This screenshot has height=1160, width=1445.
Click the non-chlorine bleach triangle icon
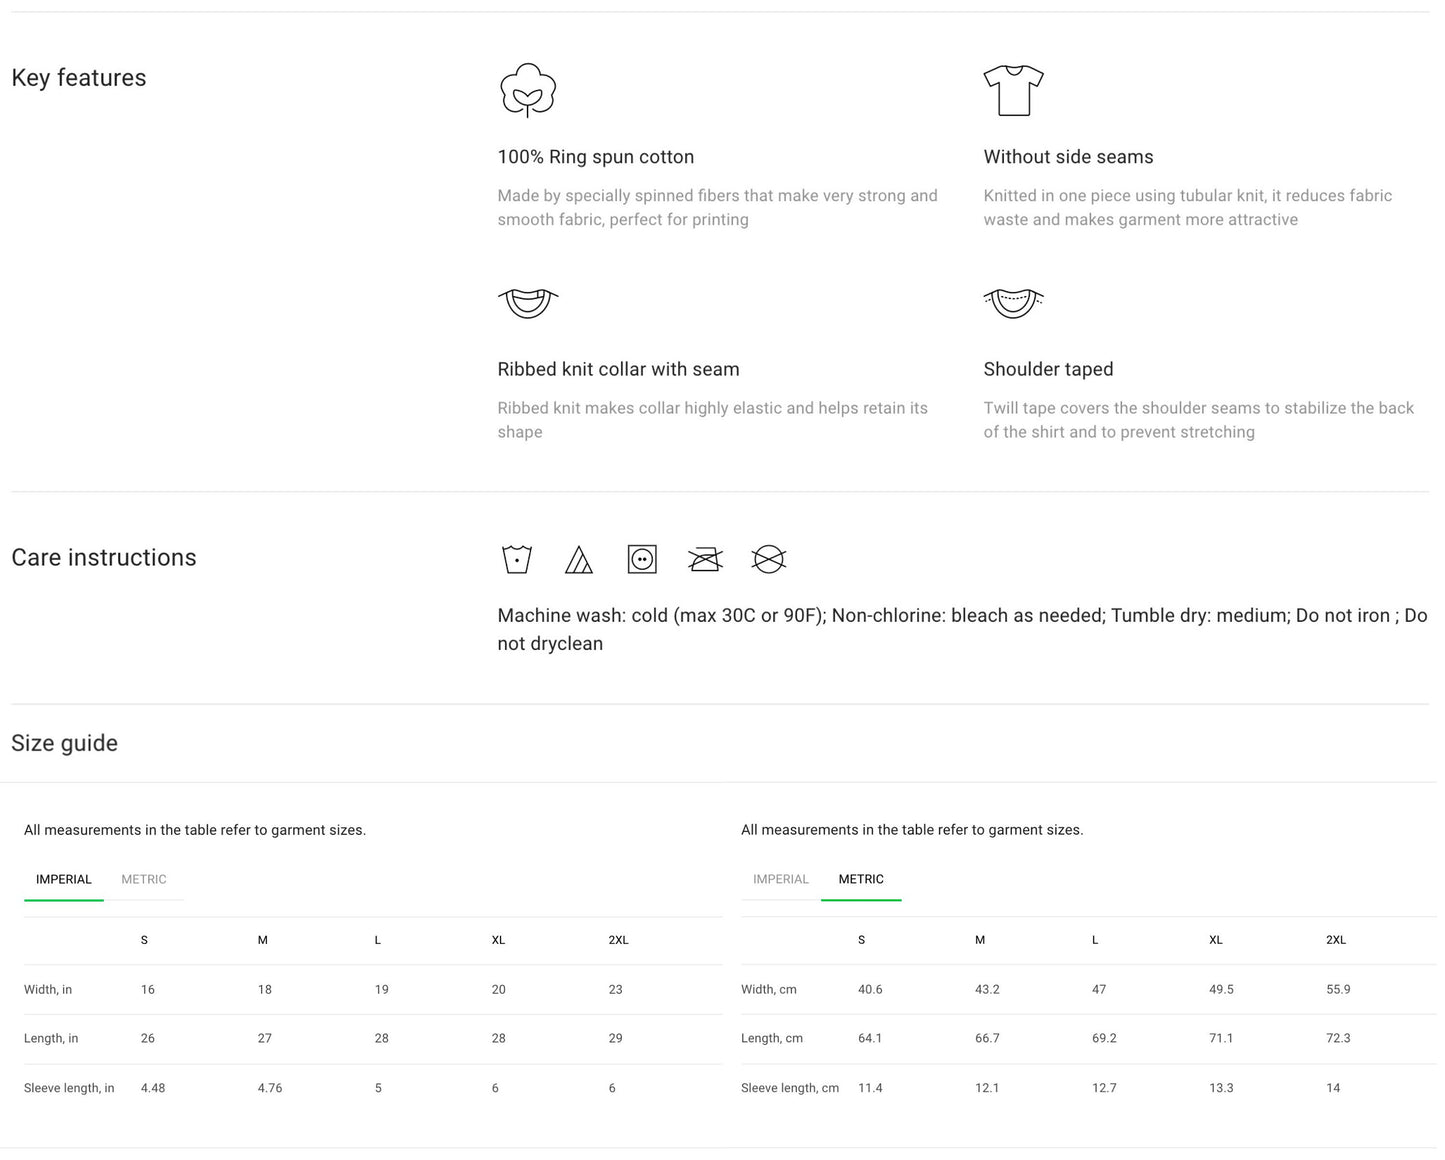click(x=579, y=559)
